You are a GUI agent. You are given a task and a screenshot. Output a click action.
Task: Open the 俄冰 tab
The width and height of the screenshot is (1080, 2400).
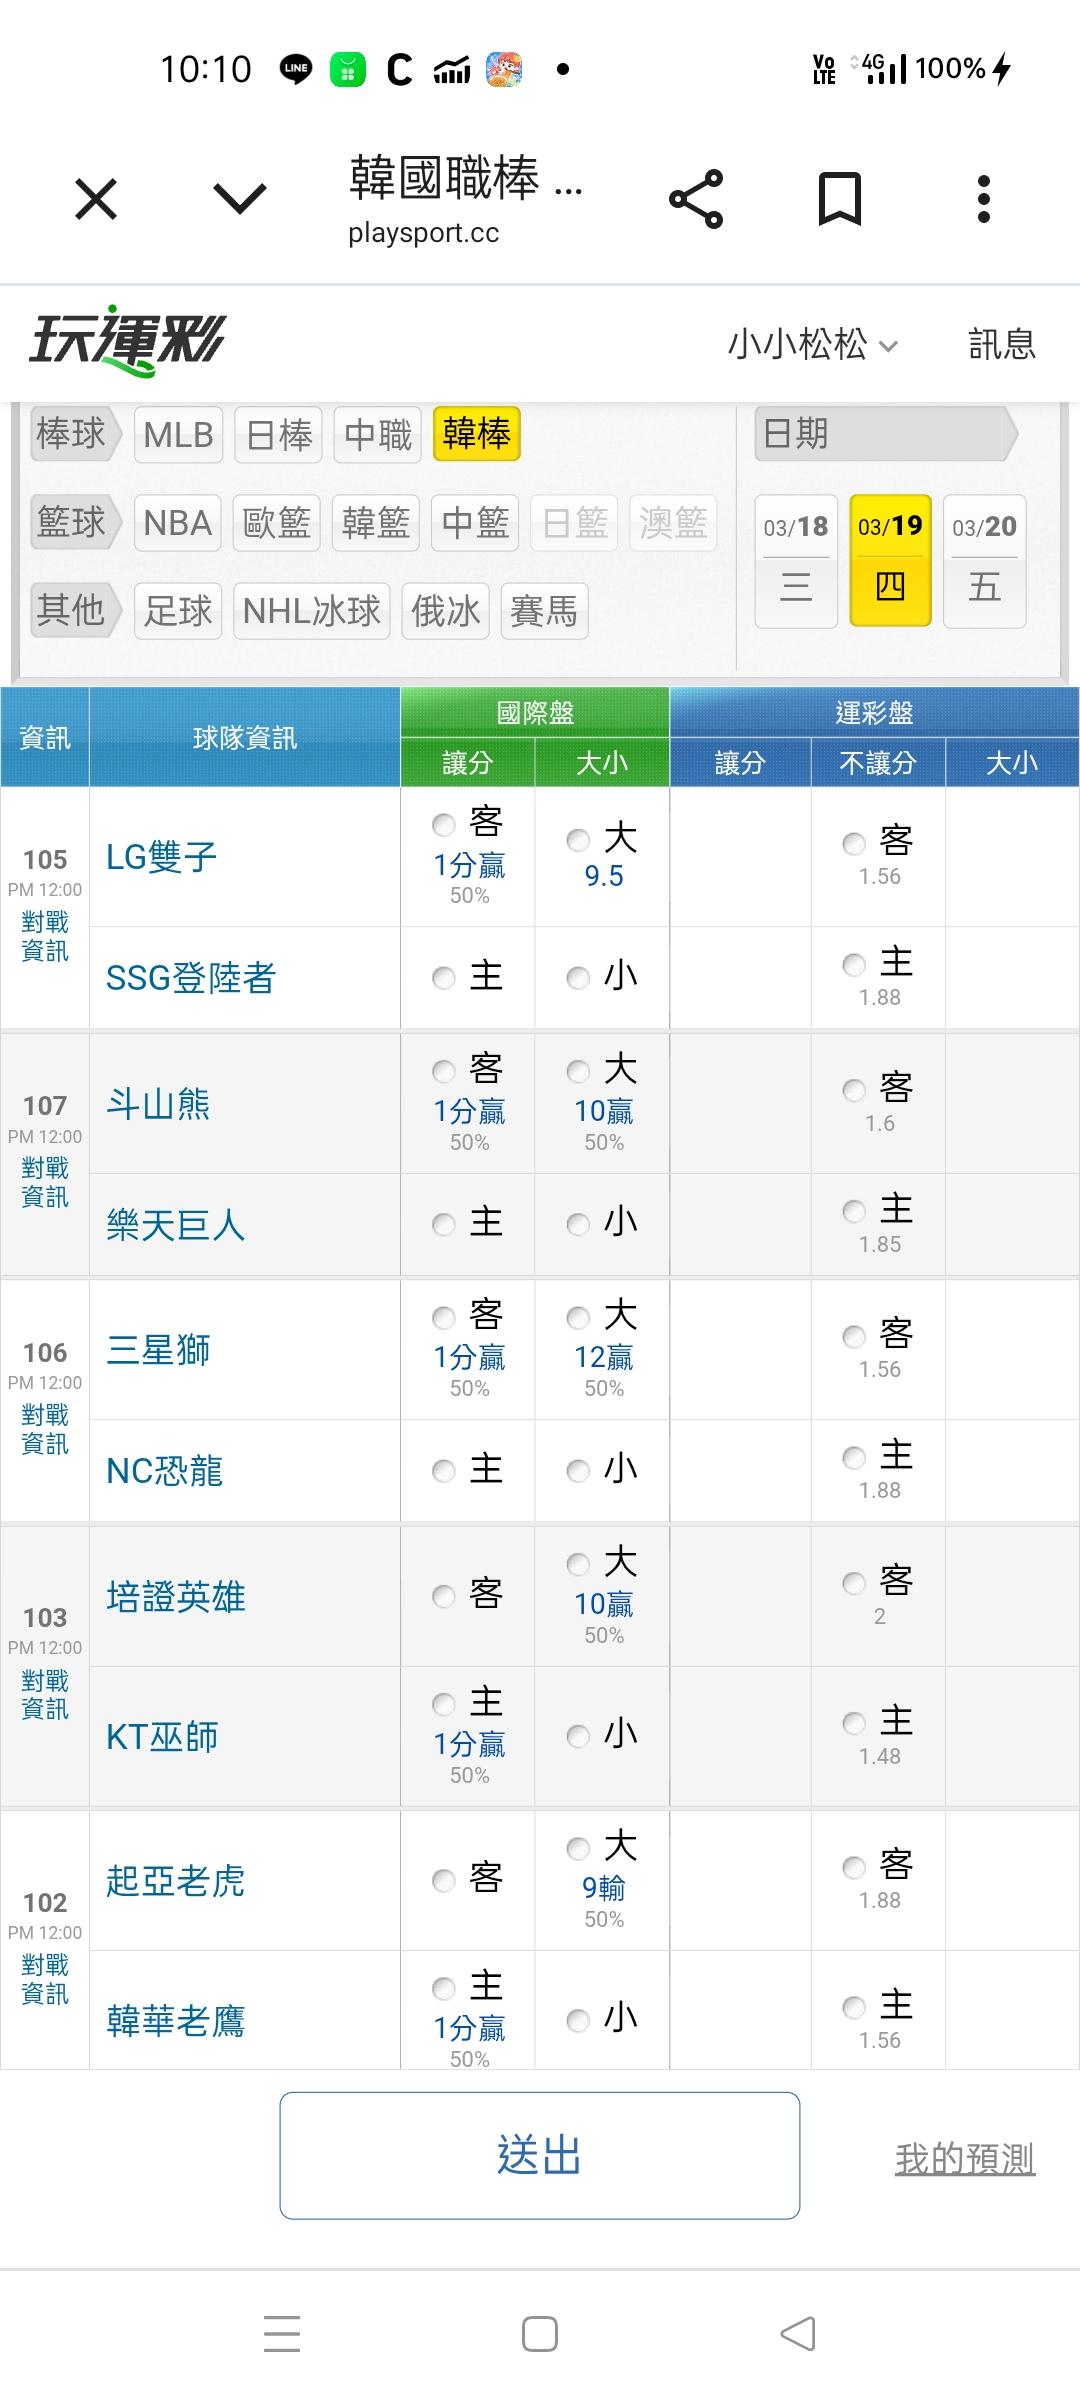[445, 611]
